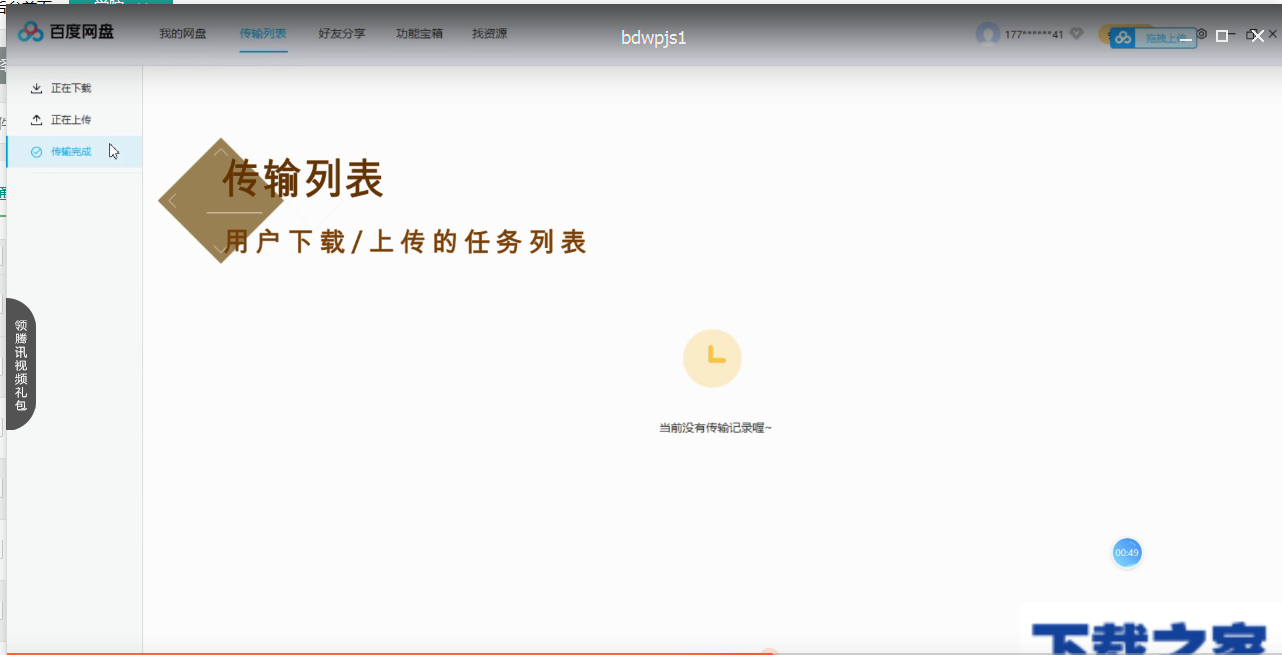Click the blue cloud icon on 拖拽上传 button
This screenshot has height=655, width=1282.
1123,36
